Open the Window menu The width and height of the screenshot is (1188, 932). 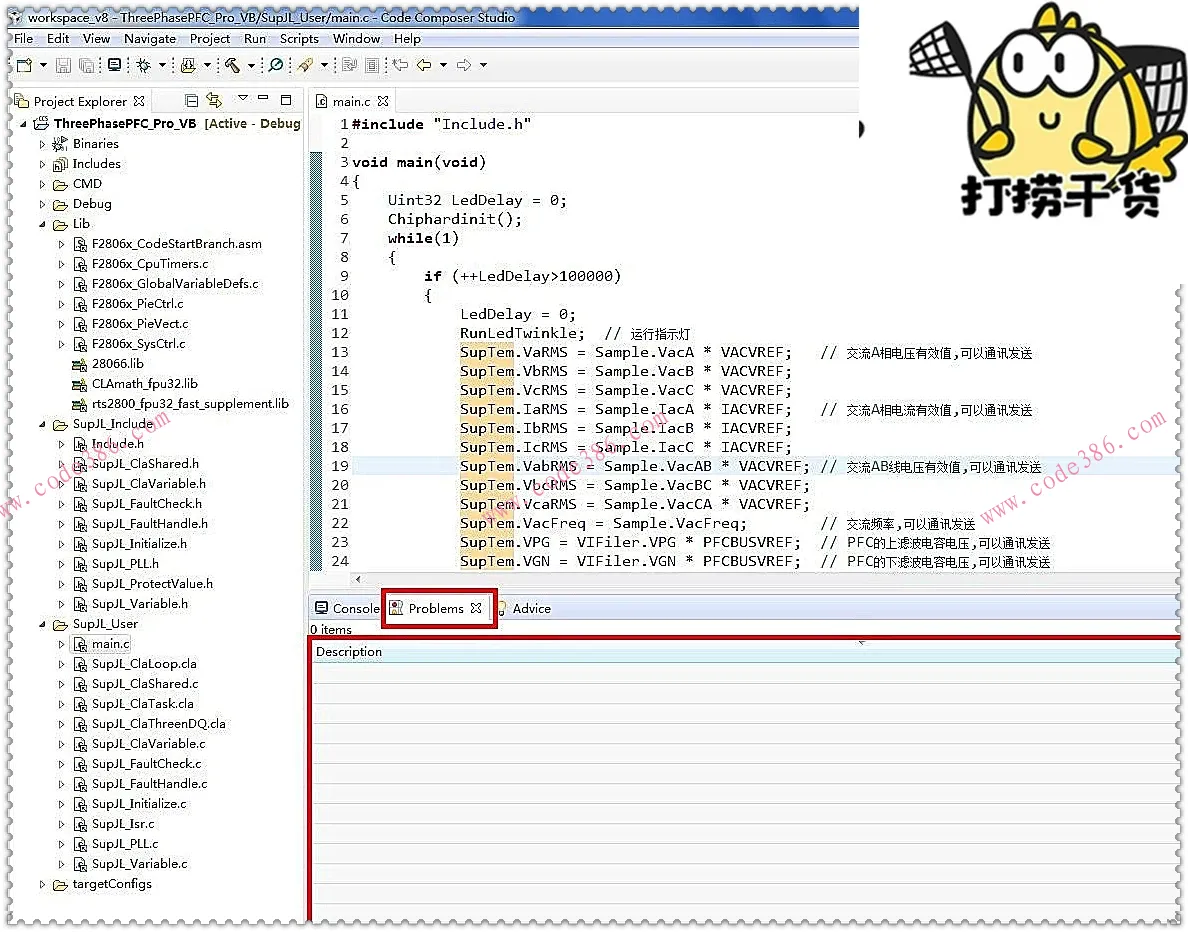click(356, 39)
